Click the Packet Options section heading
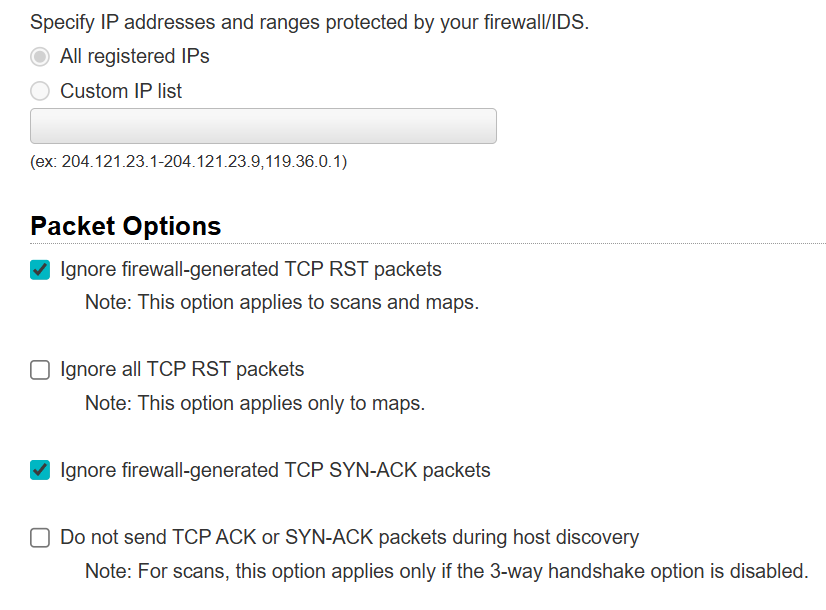Viewport: 826px width, 610px height. pyautogui.click(x=126, y=226)
